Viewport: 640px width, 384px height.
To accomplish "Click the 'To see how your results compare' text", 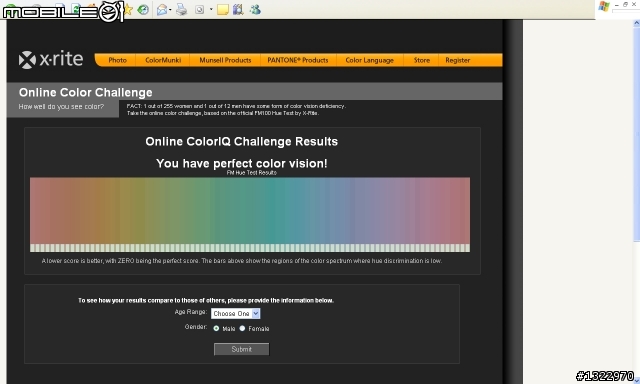I will click(206, 300).
